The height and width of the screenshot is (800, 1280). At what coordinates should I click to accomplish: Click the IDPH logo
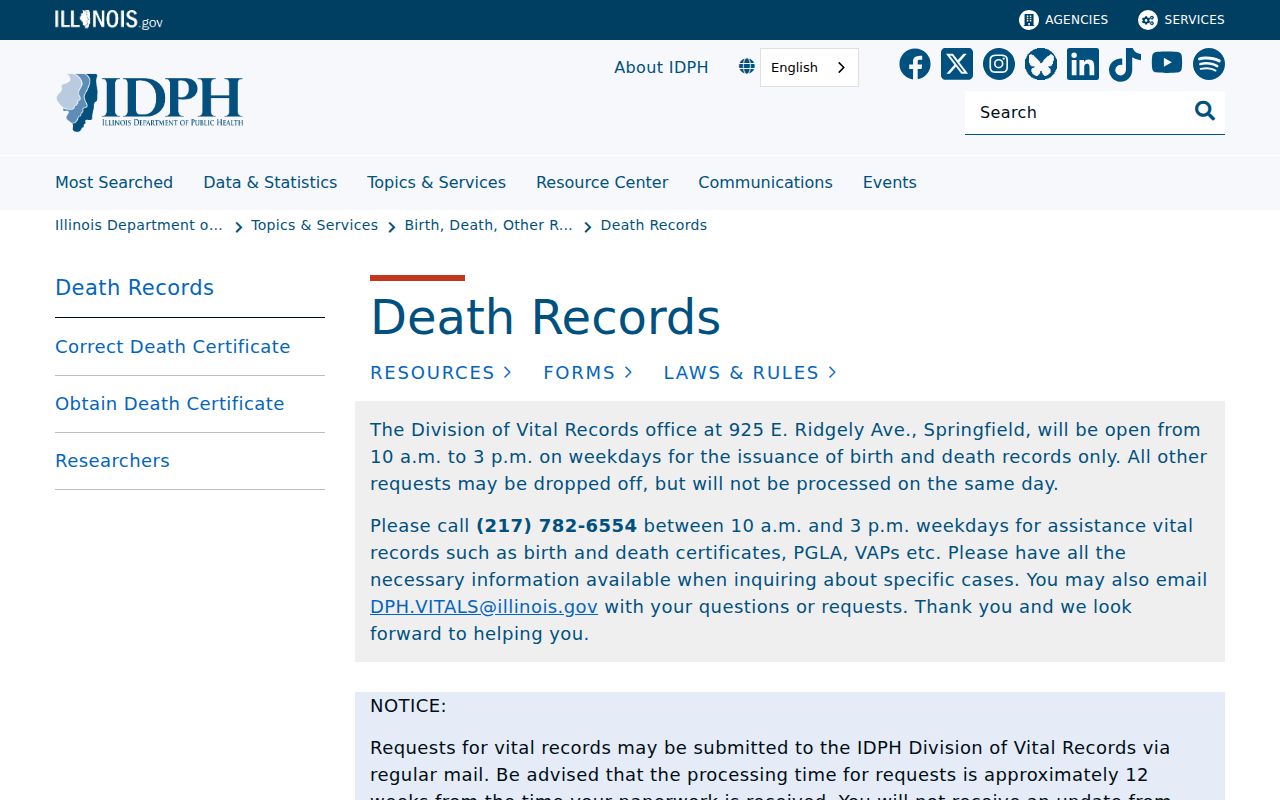(150, 102)
